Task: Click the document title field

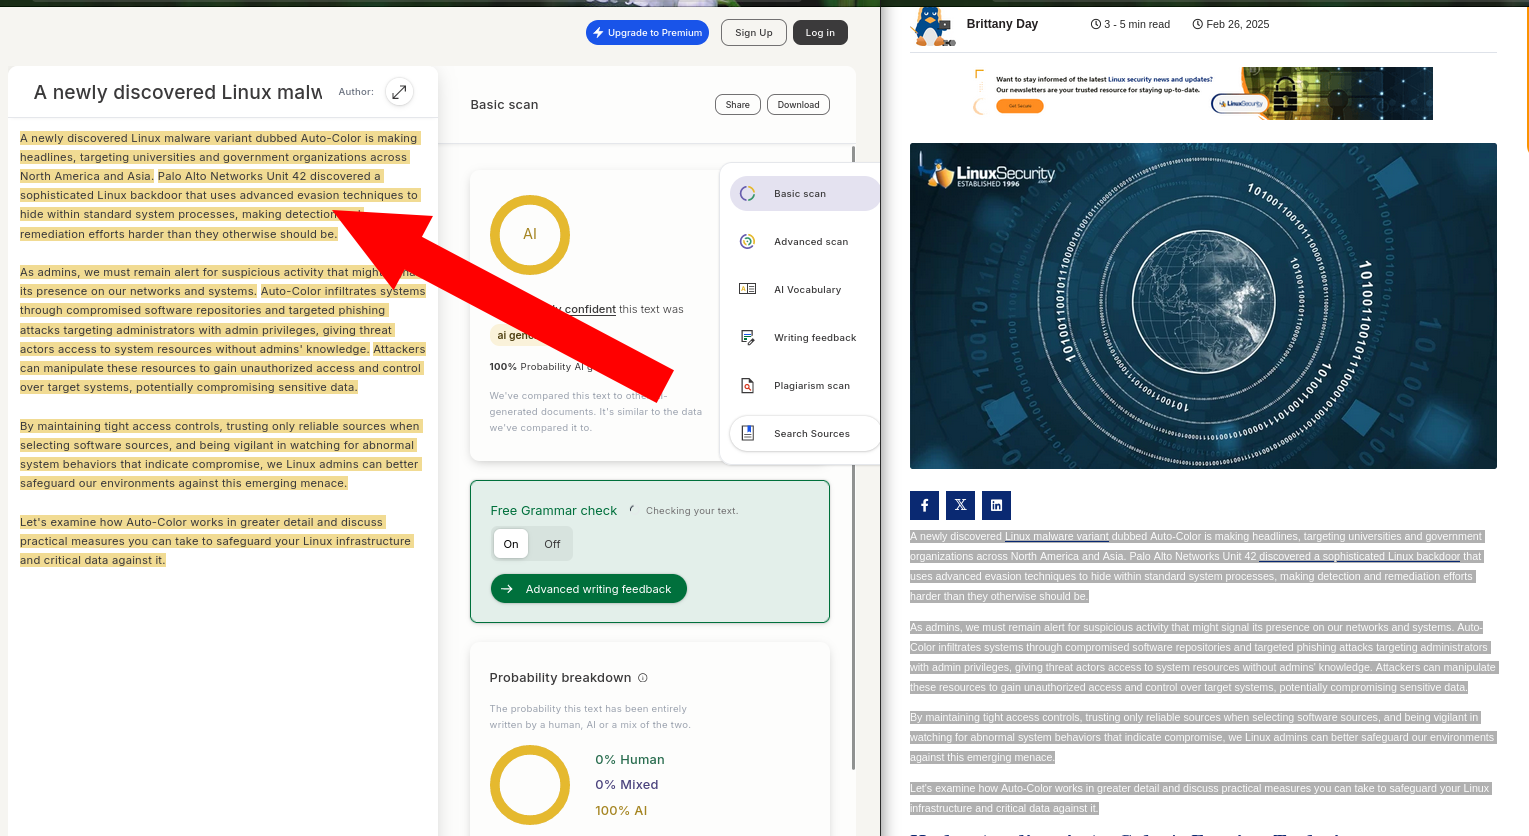Action: (178, 92)
